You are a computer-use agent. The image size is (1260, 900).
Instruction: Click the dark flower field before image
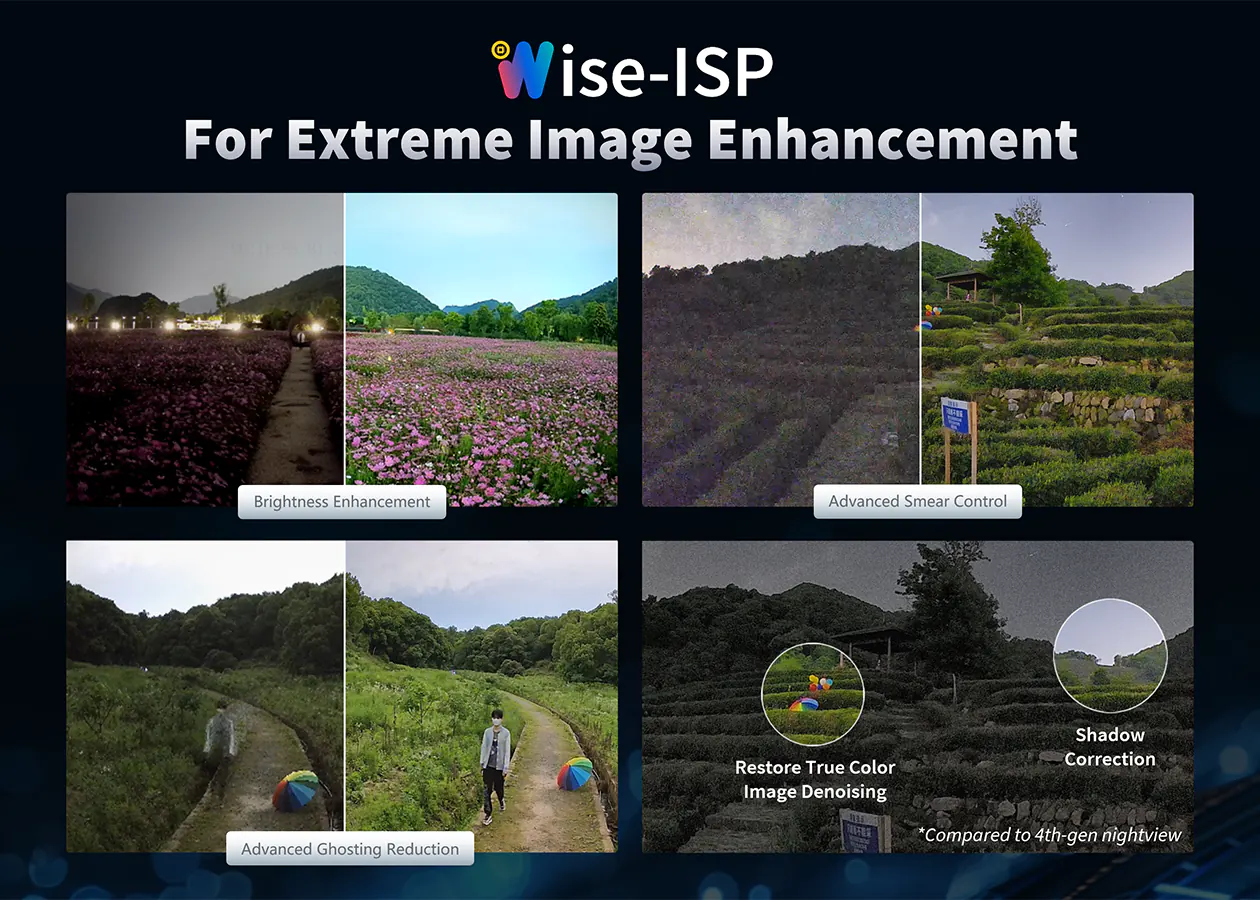(205, 349)
